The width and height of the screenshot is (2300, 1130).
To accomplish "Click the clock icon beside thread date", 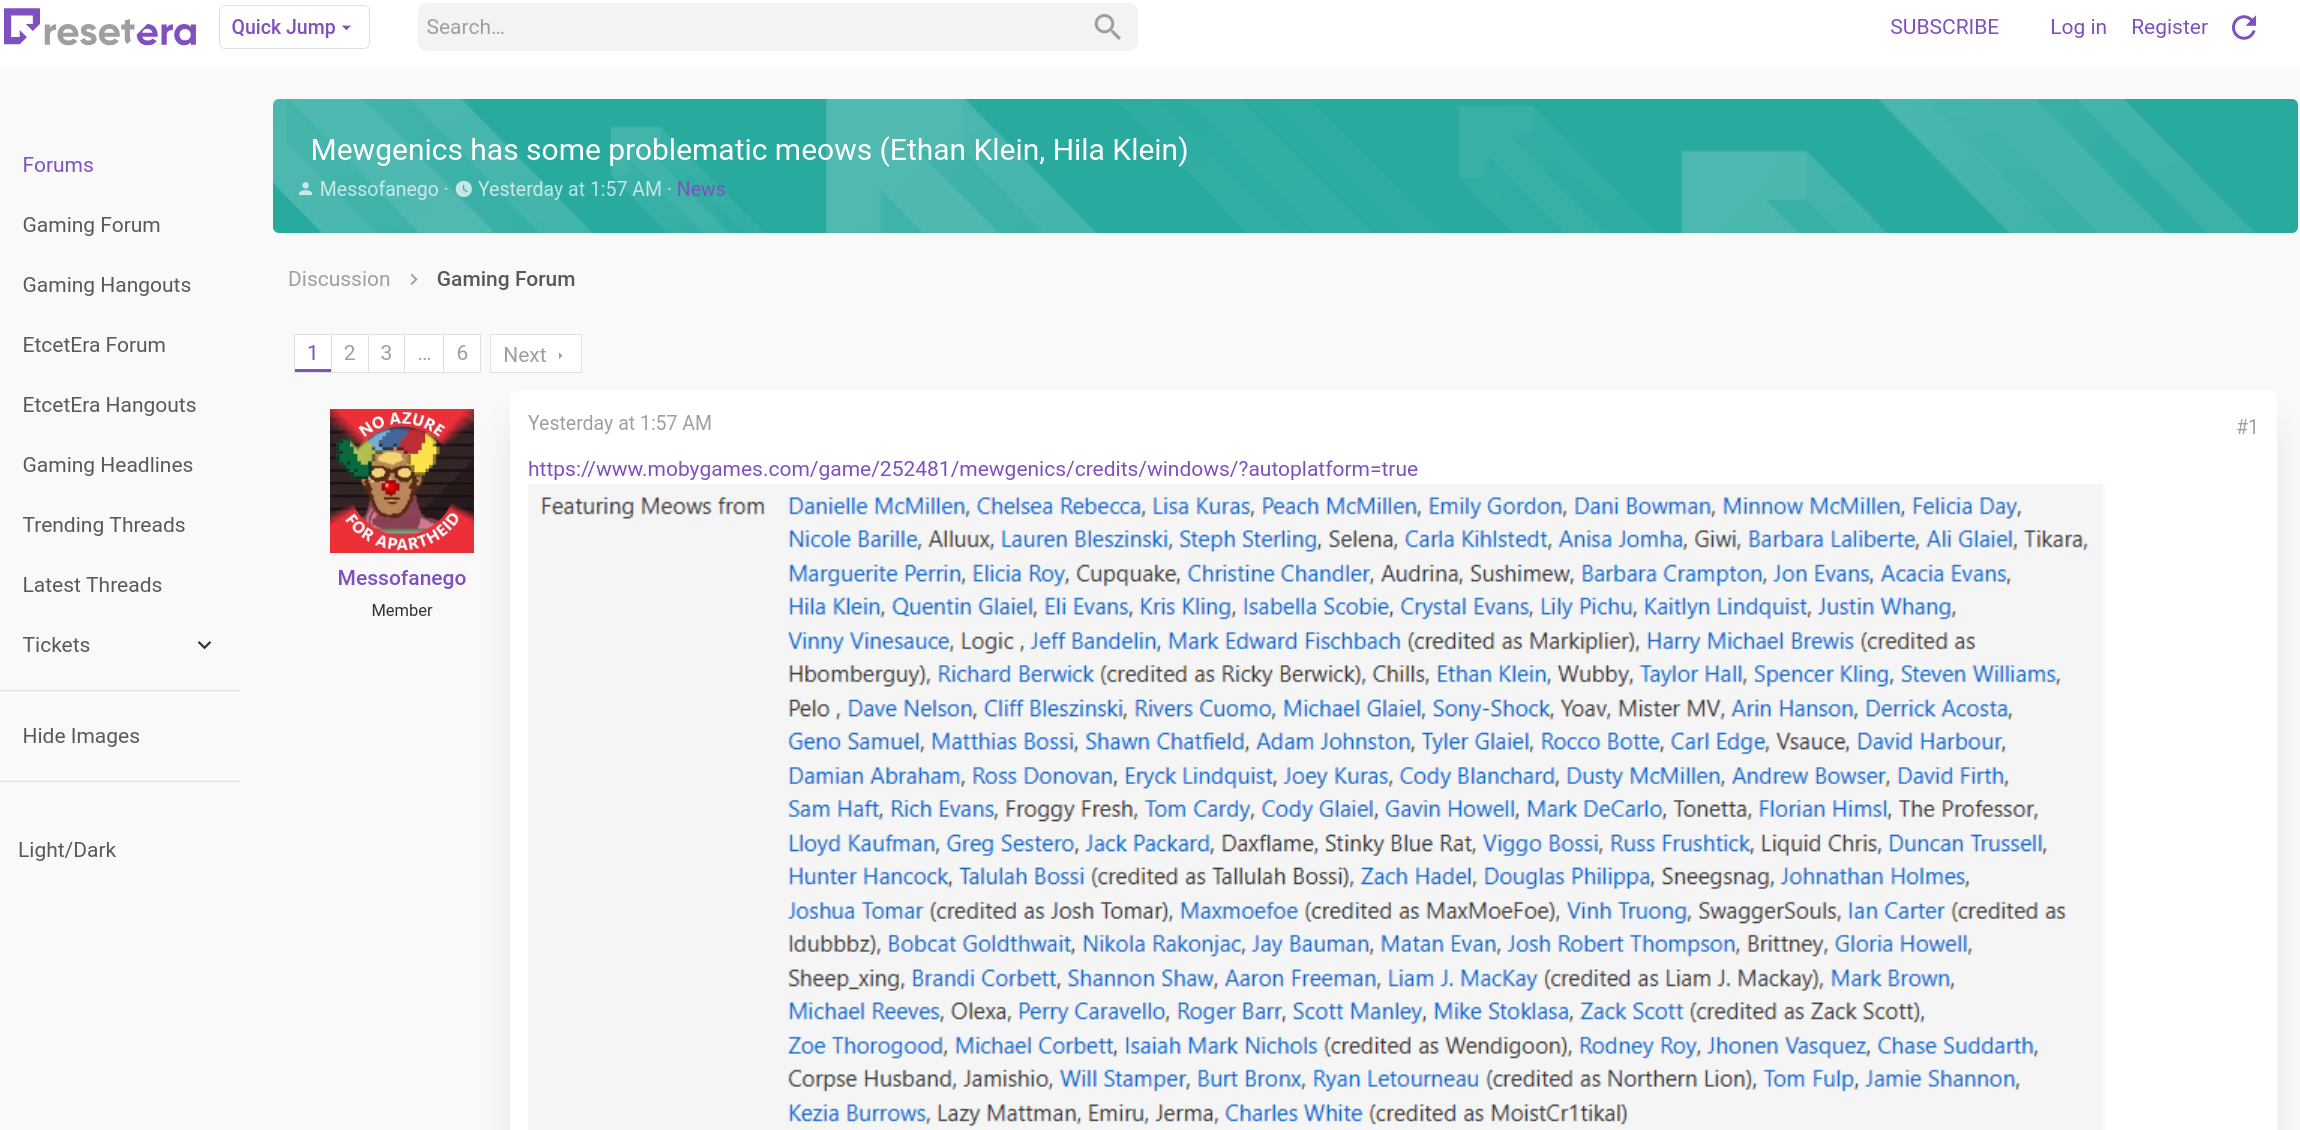I will tap(464, 189).
